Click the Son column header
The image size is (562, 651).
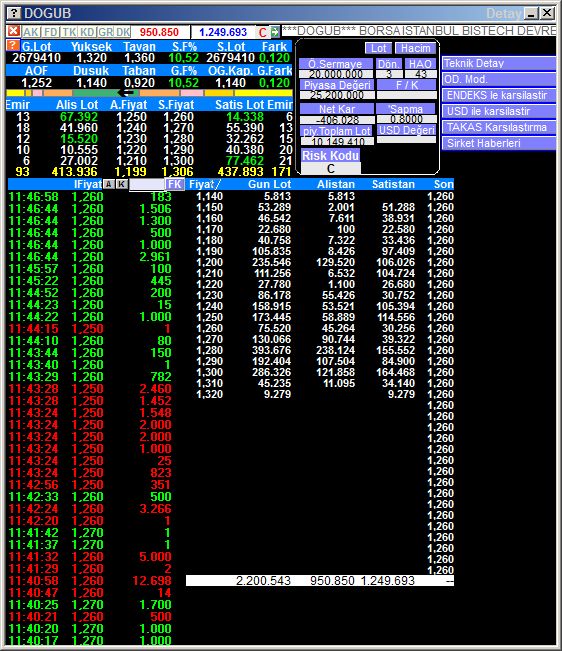(x=444, y=184)
